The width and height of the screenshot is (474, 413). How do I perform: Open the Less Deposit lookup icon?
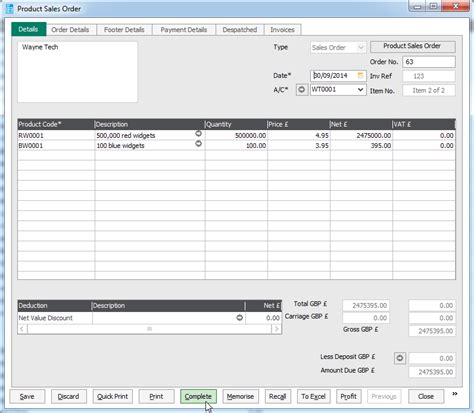point(400,358)
